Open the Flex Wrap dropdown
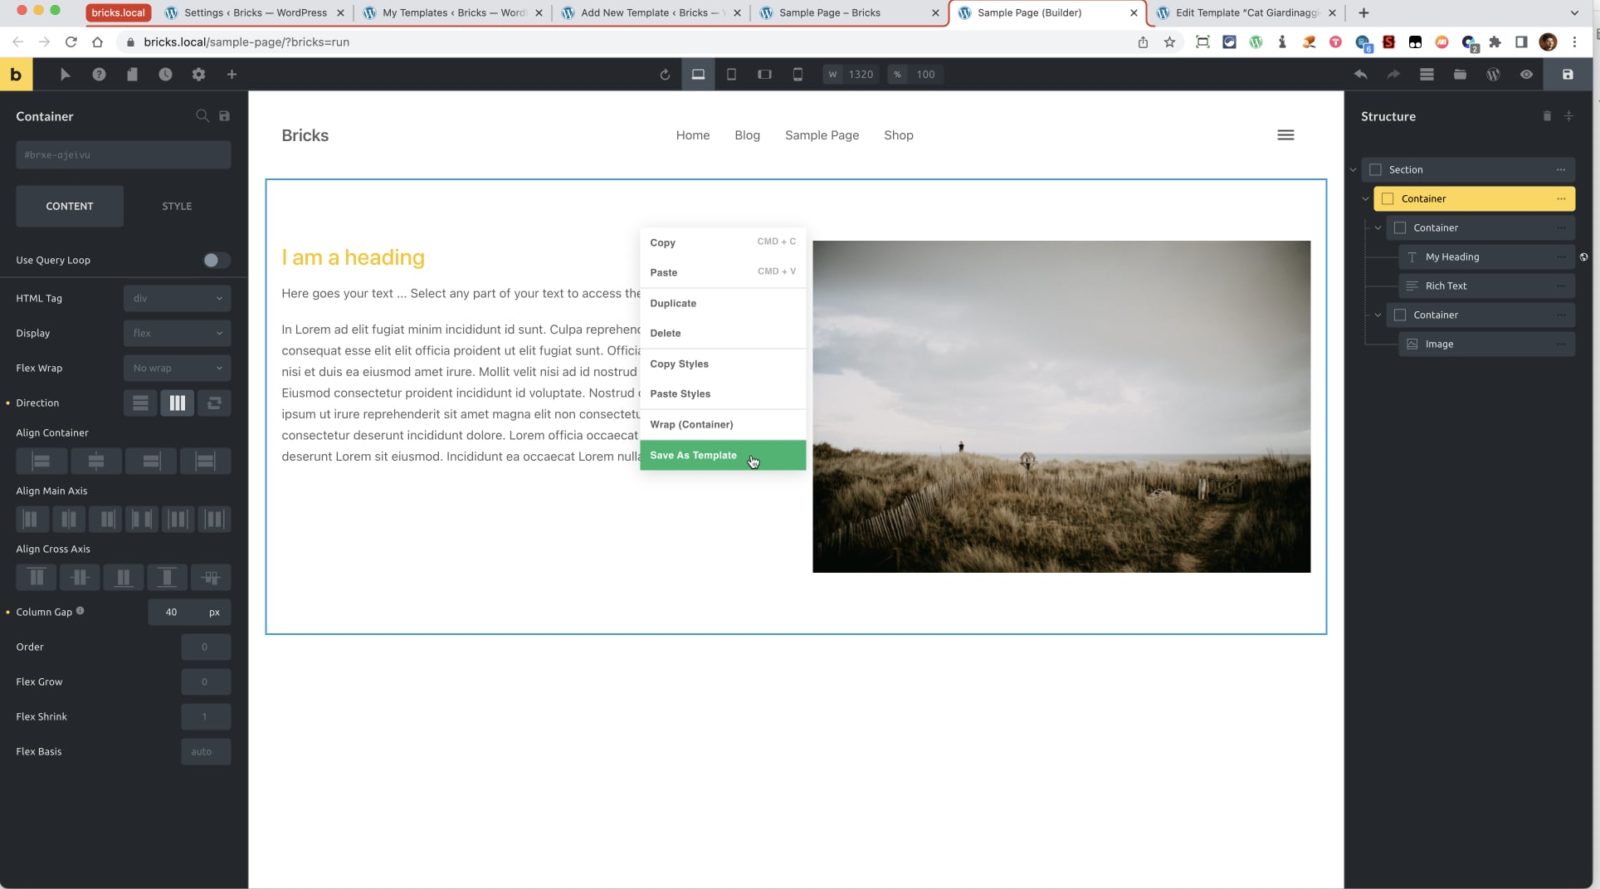1600x889 pixels. point(177,368)
